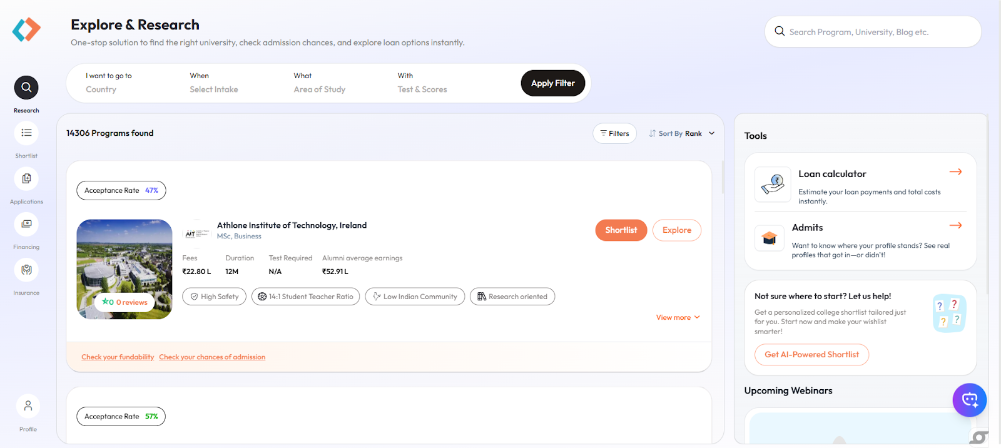Click Check your chances of admission link
Viewport: 1001px width, 448px height.
[212, 357]
